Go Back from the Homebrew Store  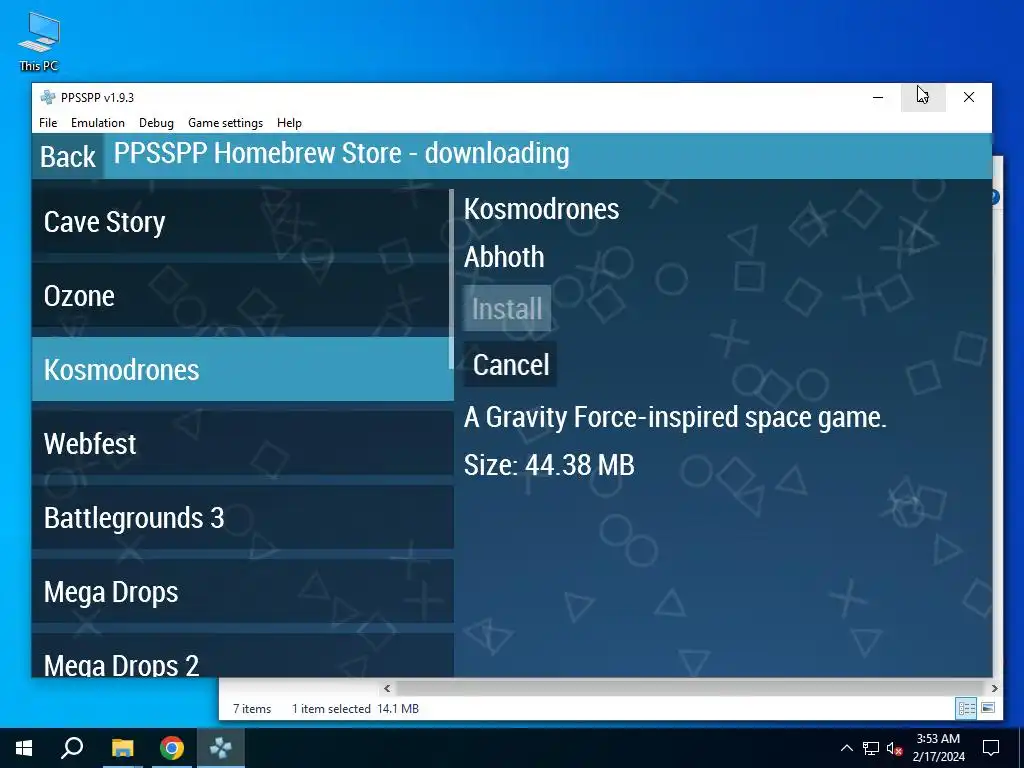68,157
